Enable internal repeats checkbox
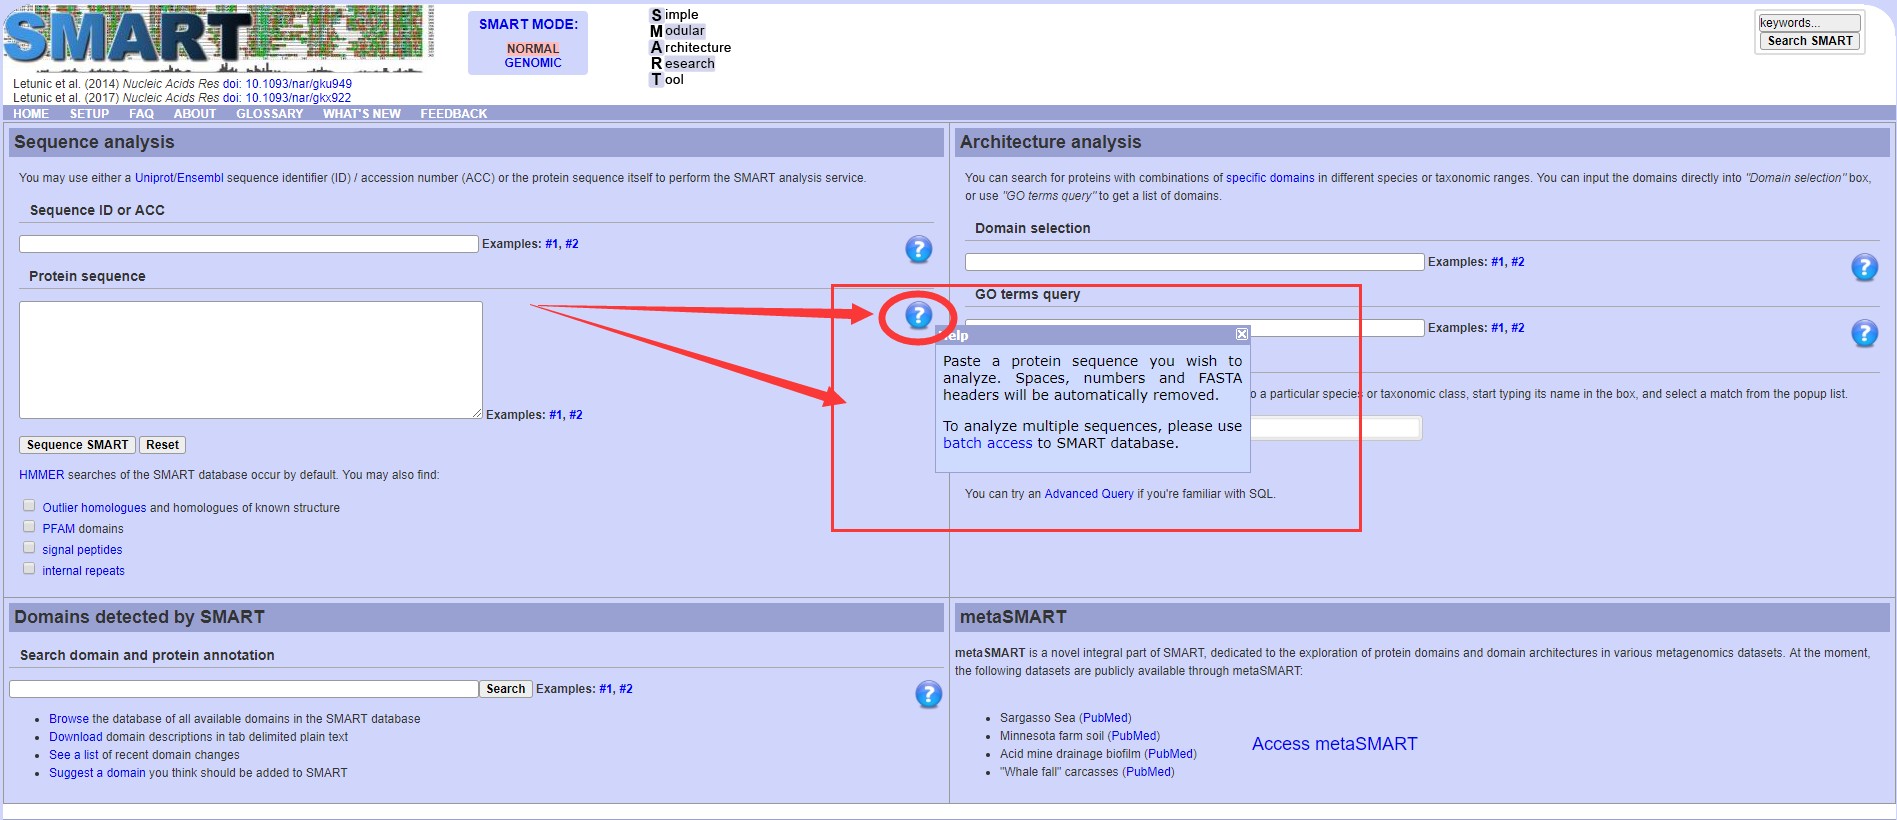The width and height of the screenshot is (1897, 820). (x=29, y=569)
